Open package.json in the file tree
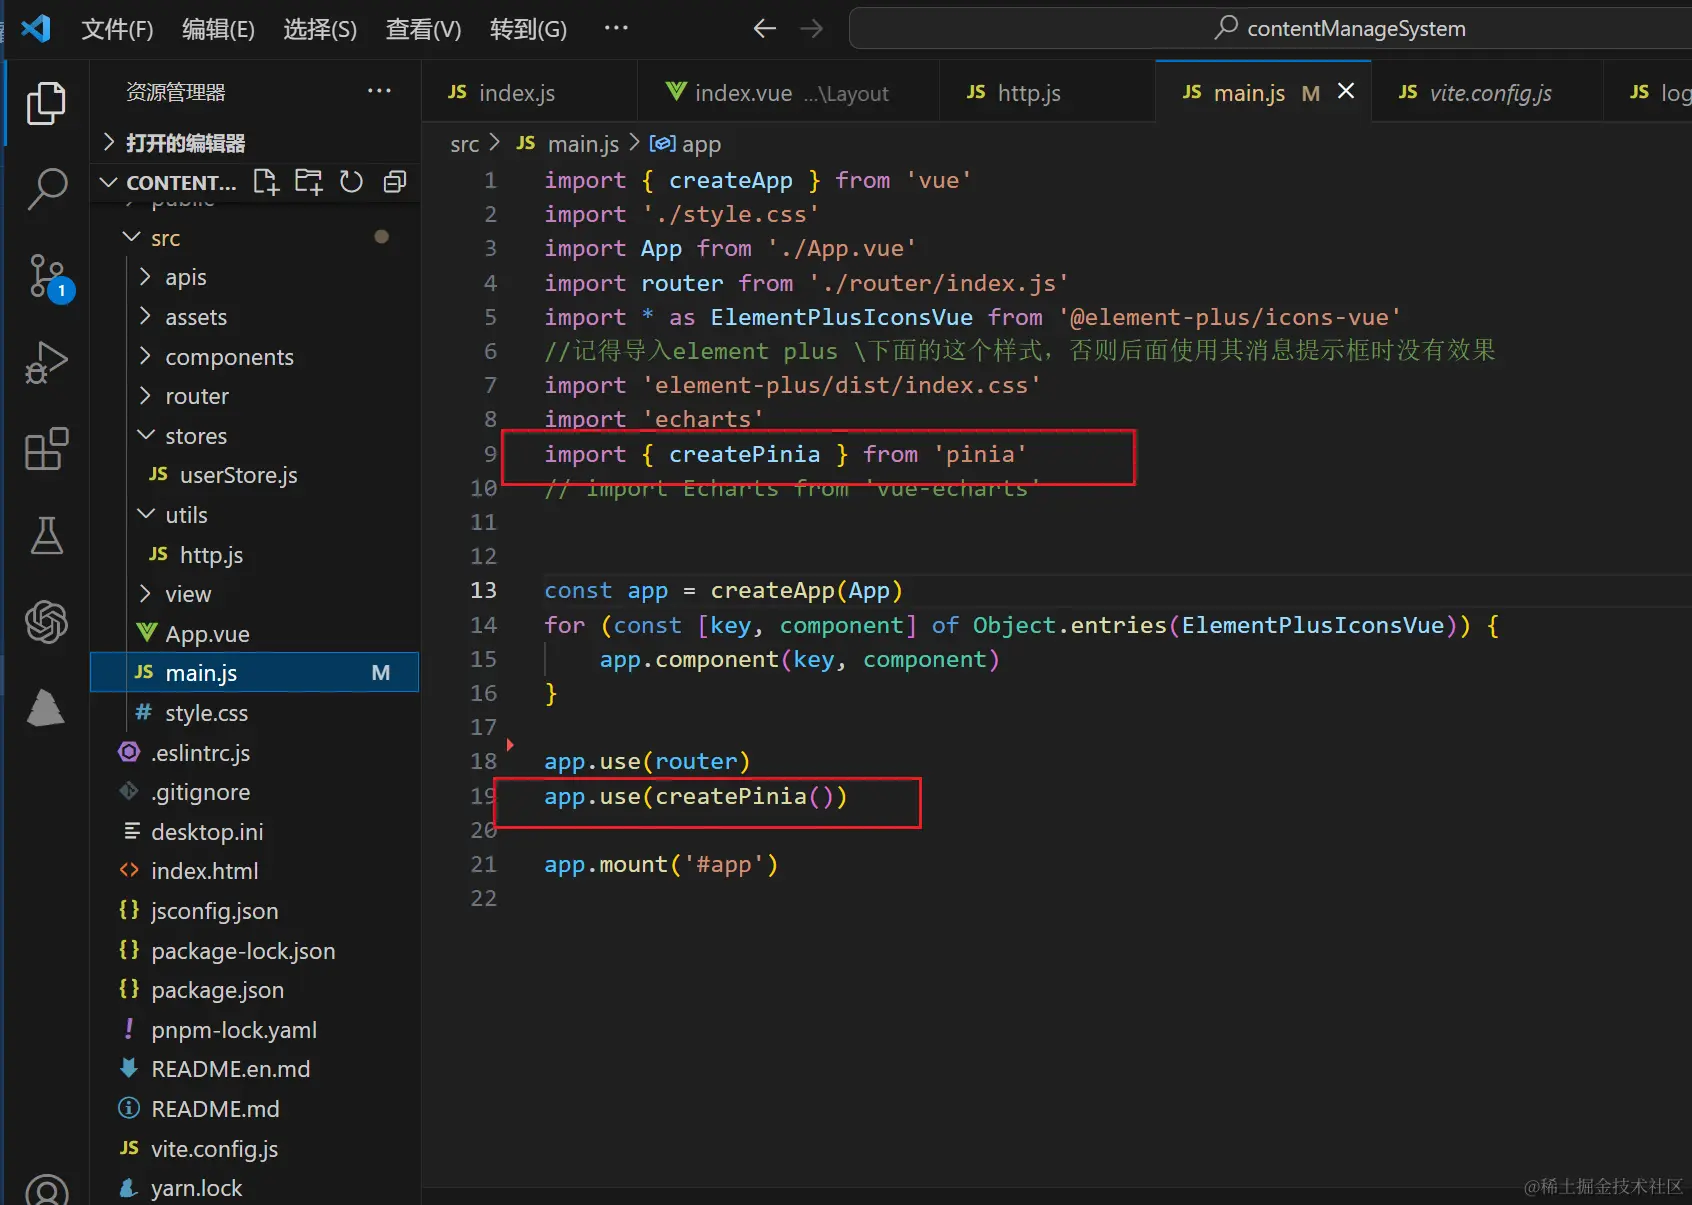 [255, 990]
